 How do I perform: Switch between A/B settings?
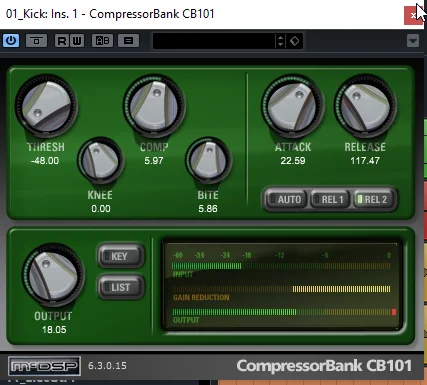[x=102, y=41]
